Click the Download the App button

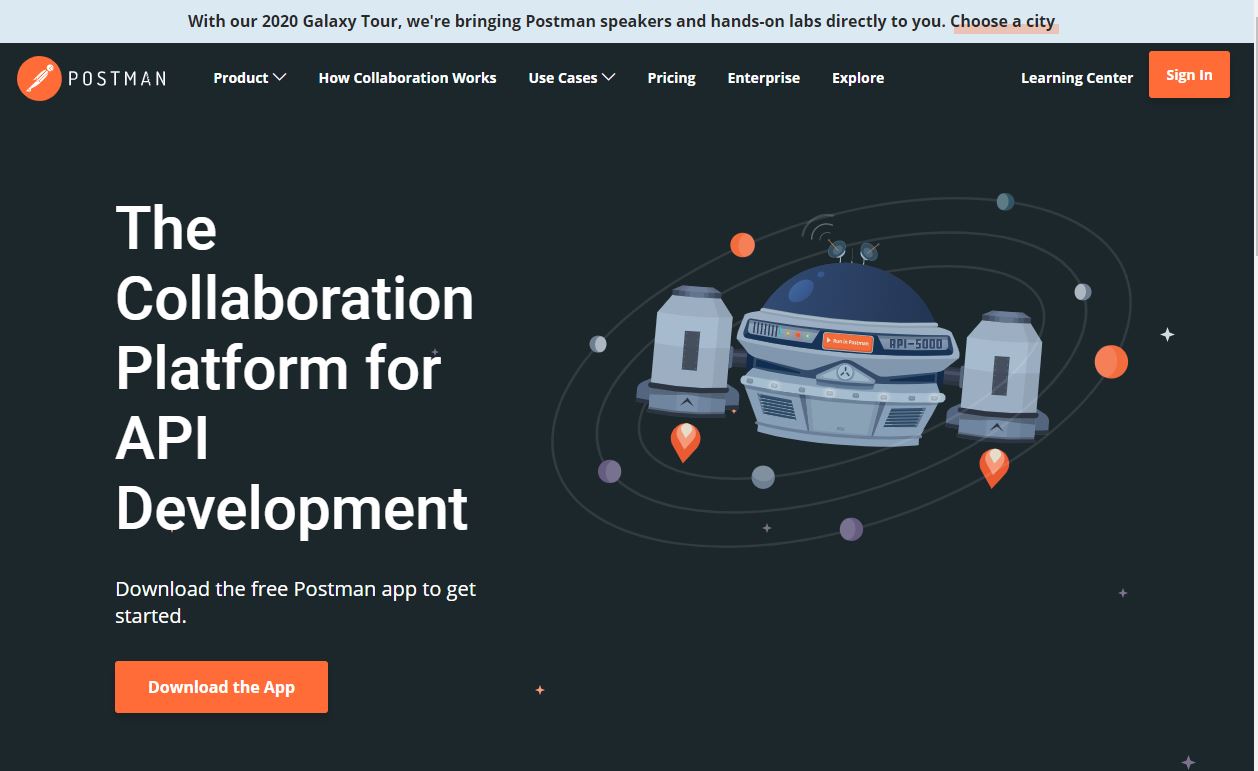pyautogui.click(x=221, y=687)
